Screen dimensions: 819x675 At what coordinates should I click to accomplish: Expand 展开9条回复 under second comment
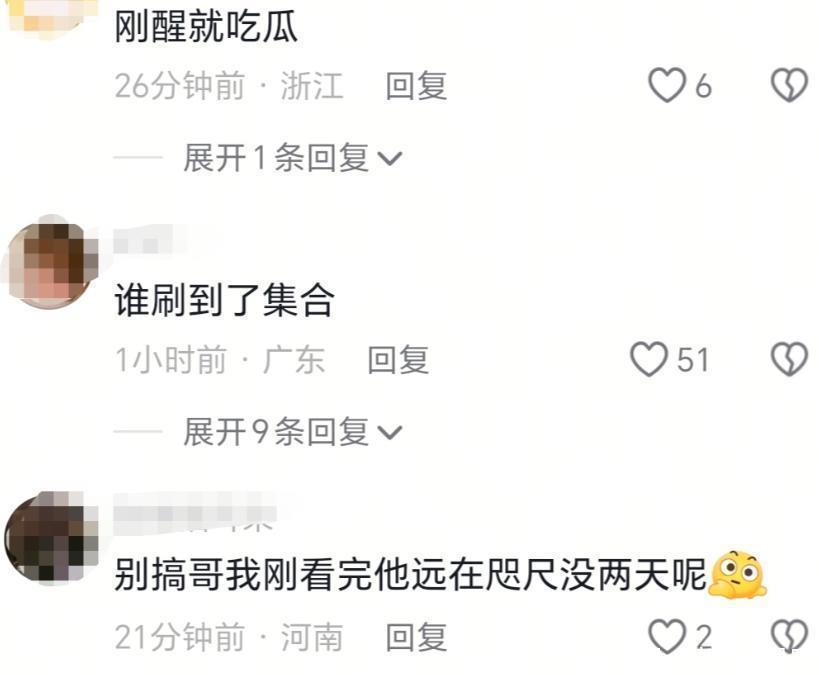(292, 432)
